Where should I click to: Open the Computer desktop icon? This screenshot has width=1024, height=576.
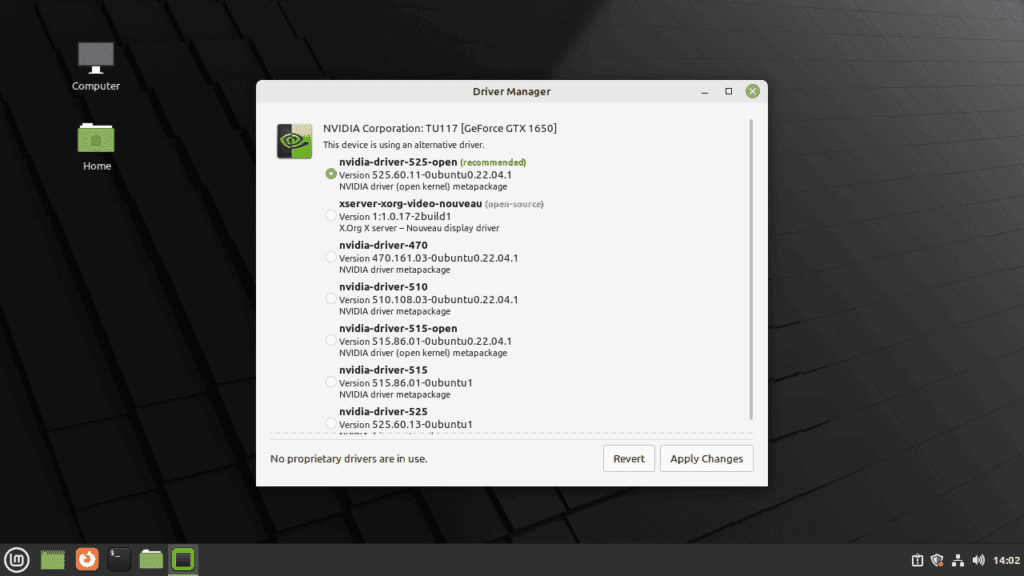click(x=96, y=67)
